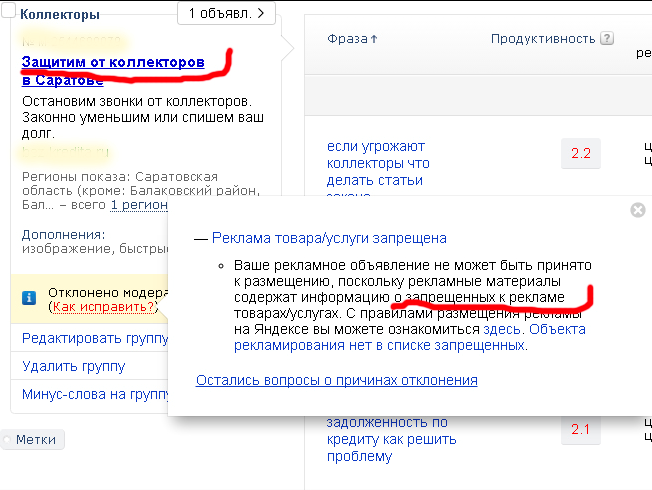The width and height of the screenshot is (652, 490).
Task: Open Остались вопросы о причинах отклонения
Action: [x=336, y=380]
